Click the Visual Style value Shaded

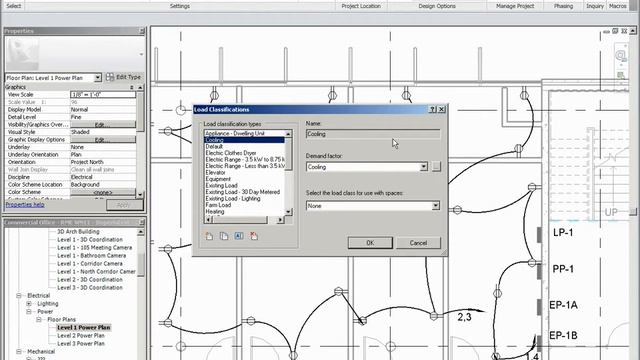(x=103, y=132)
